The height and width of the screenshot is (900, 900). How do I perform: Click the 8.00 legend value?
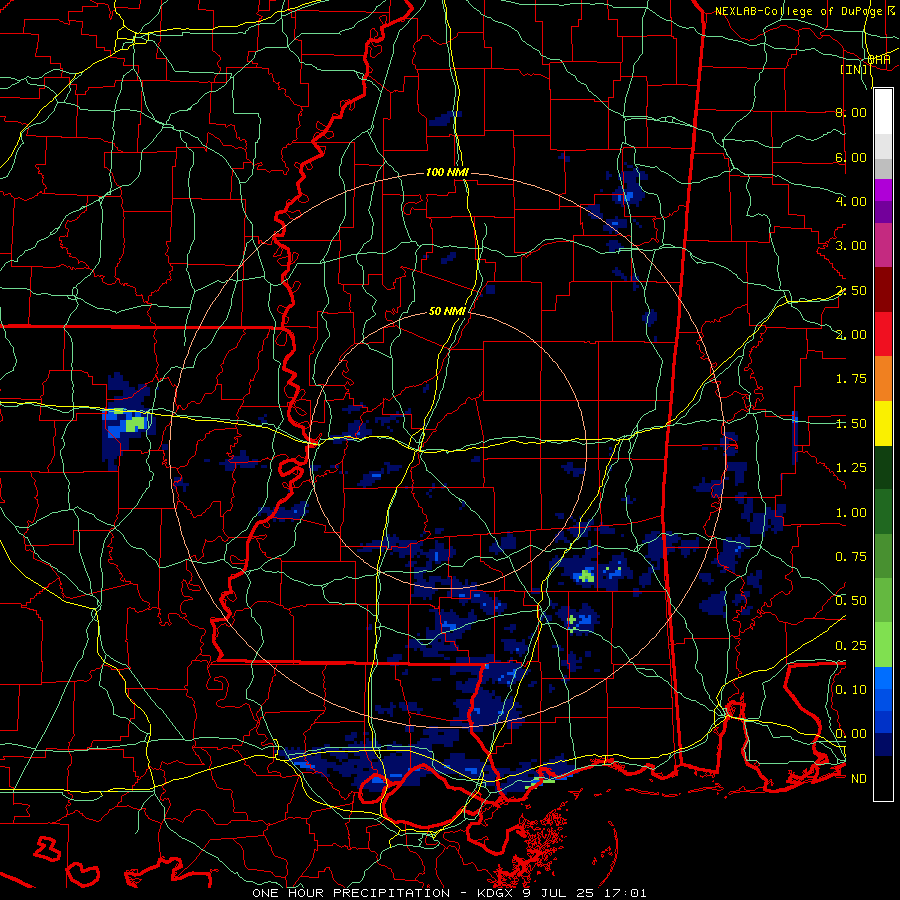click(x=851, y=112)
